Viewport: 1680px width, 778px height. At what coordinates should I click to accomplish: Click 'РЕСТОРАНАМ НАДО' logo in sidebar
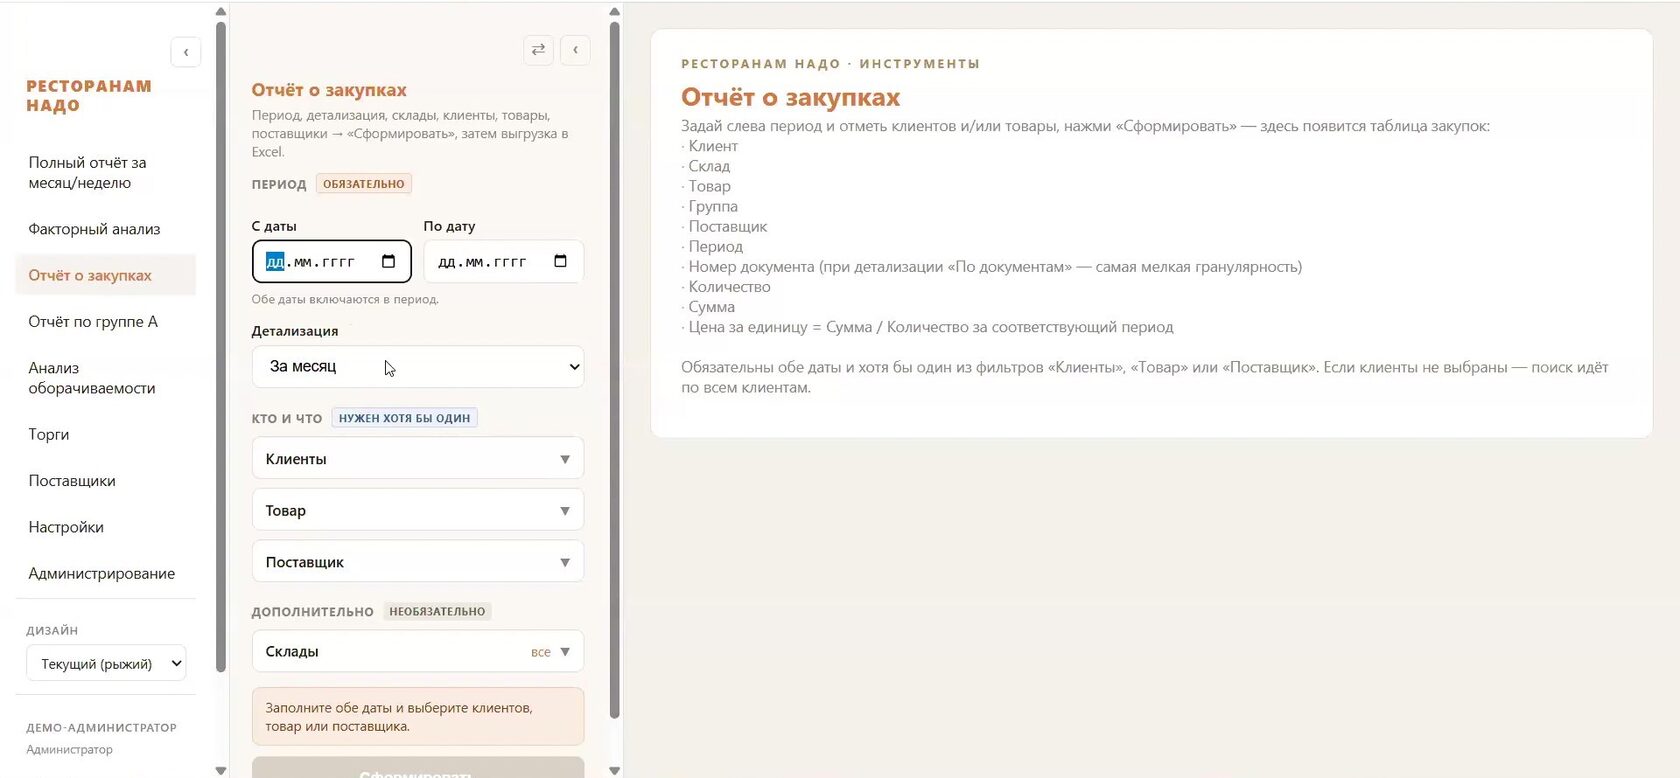pos(89,96)
